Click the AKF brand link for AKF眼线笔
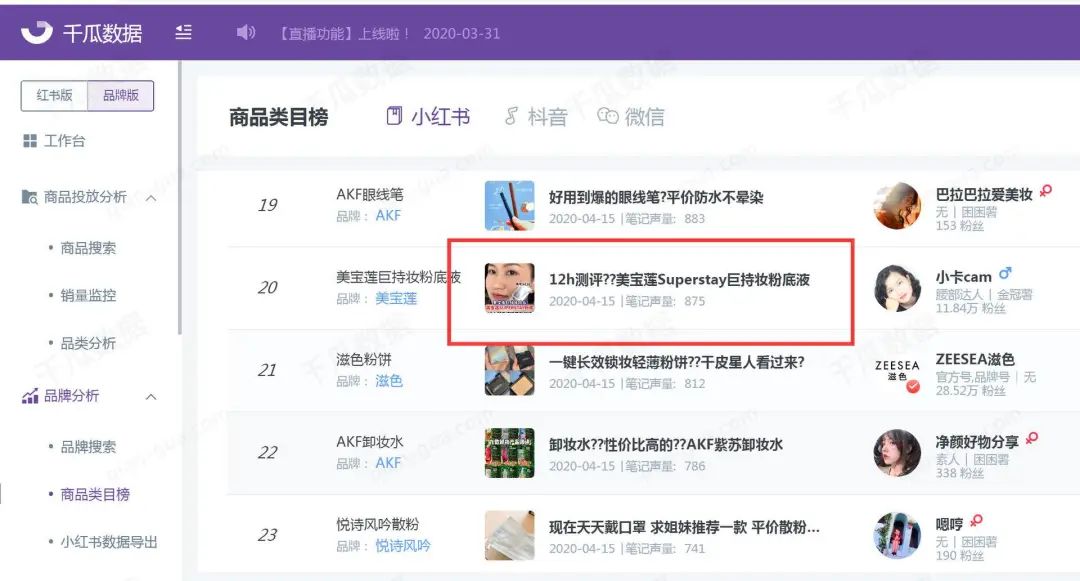Image resolution: width=1080 pixels, height=581 pixels. pyautogui.click(x=388, y=215)
